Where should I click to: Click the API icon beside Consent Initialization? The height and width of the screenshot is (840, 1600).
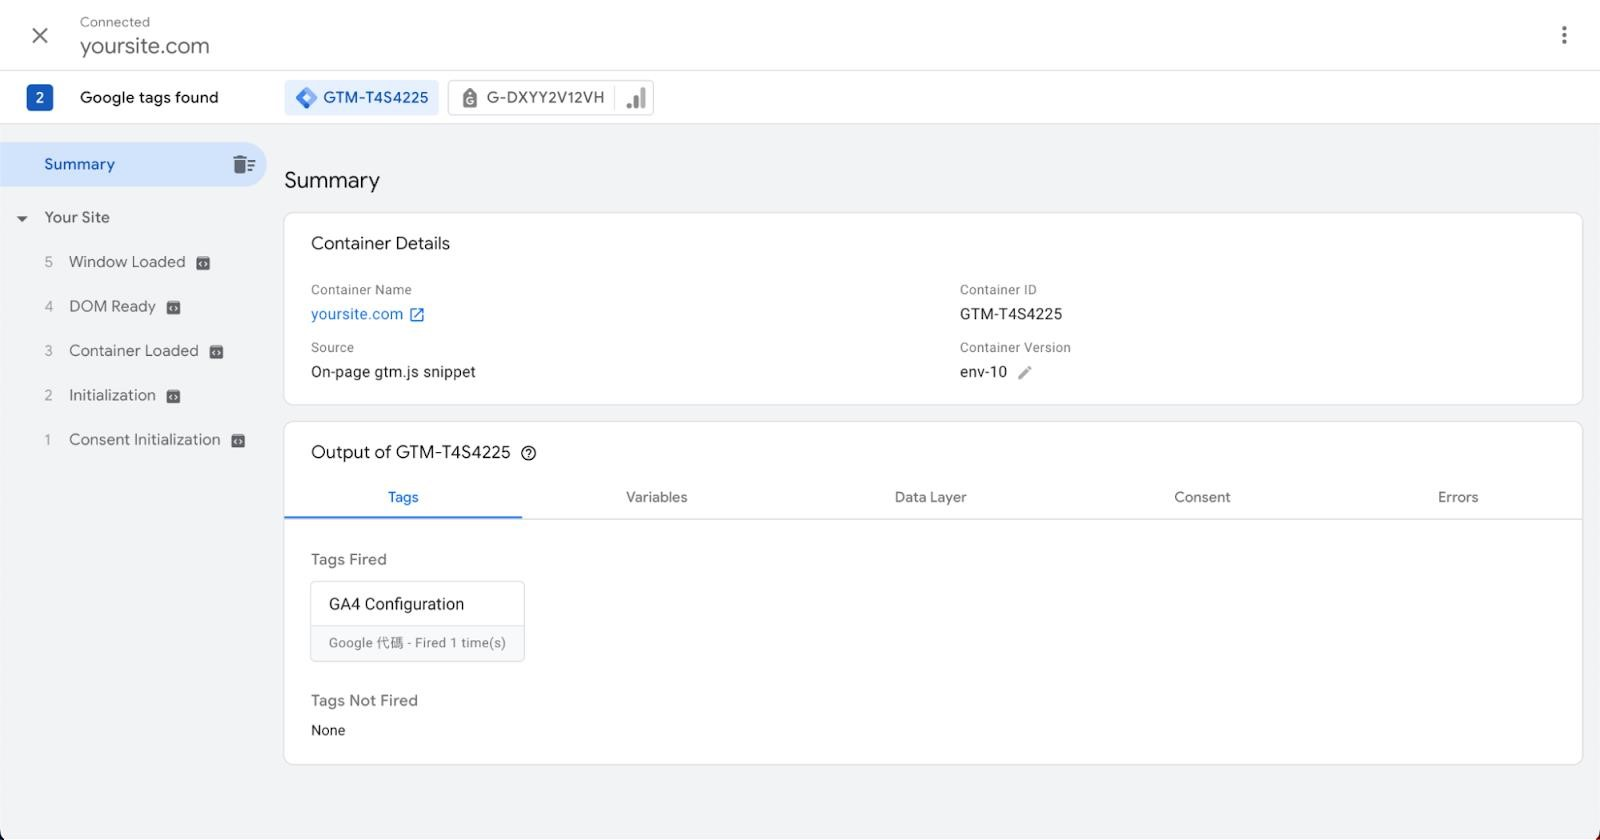click(238, 440)
